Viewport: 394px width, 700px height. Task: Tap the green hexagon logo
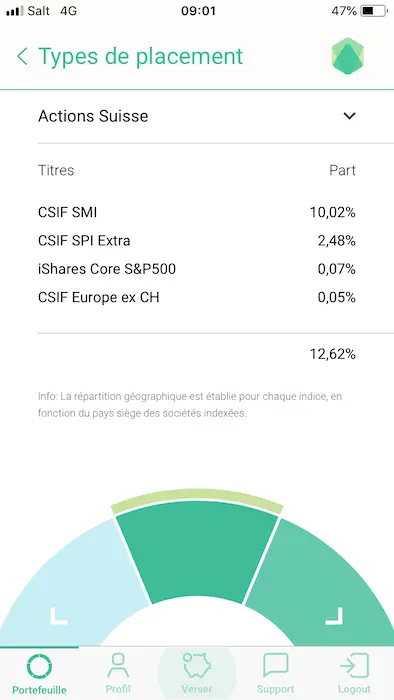[348, 56]
